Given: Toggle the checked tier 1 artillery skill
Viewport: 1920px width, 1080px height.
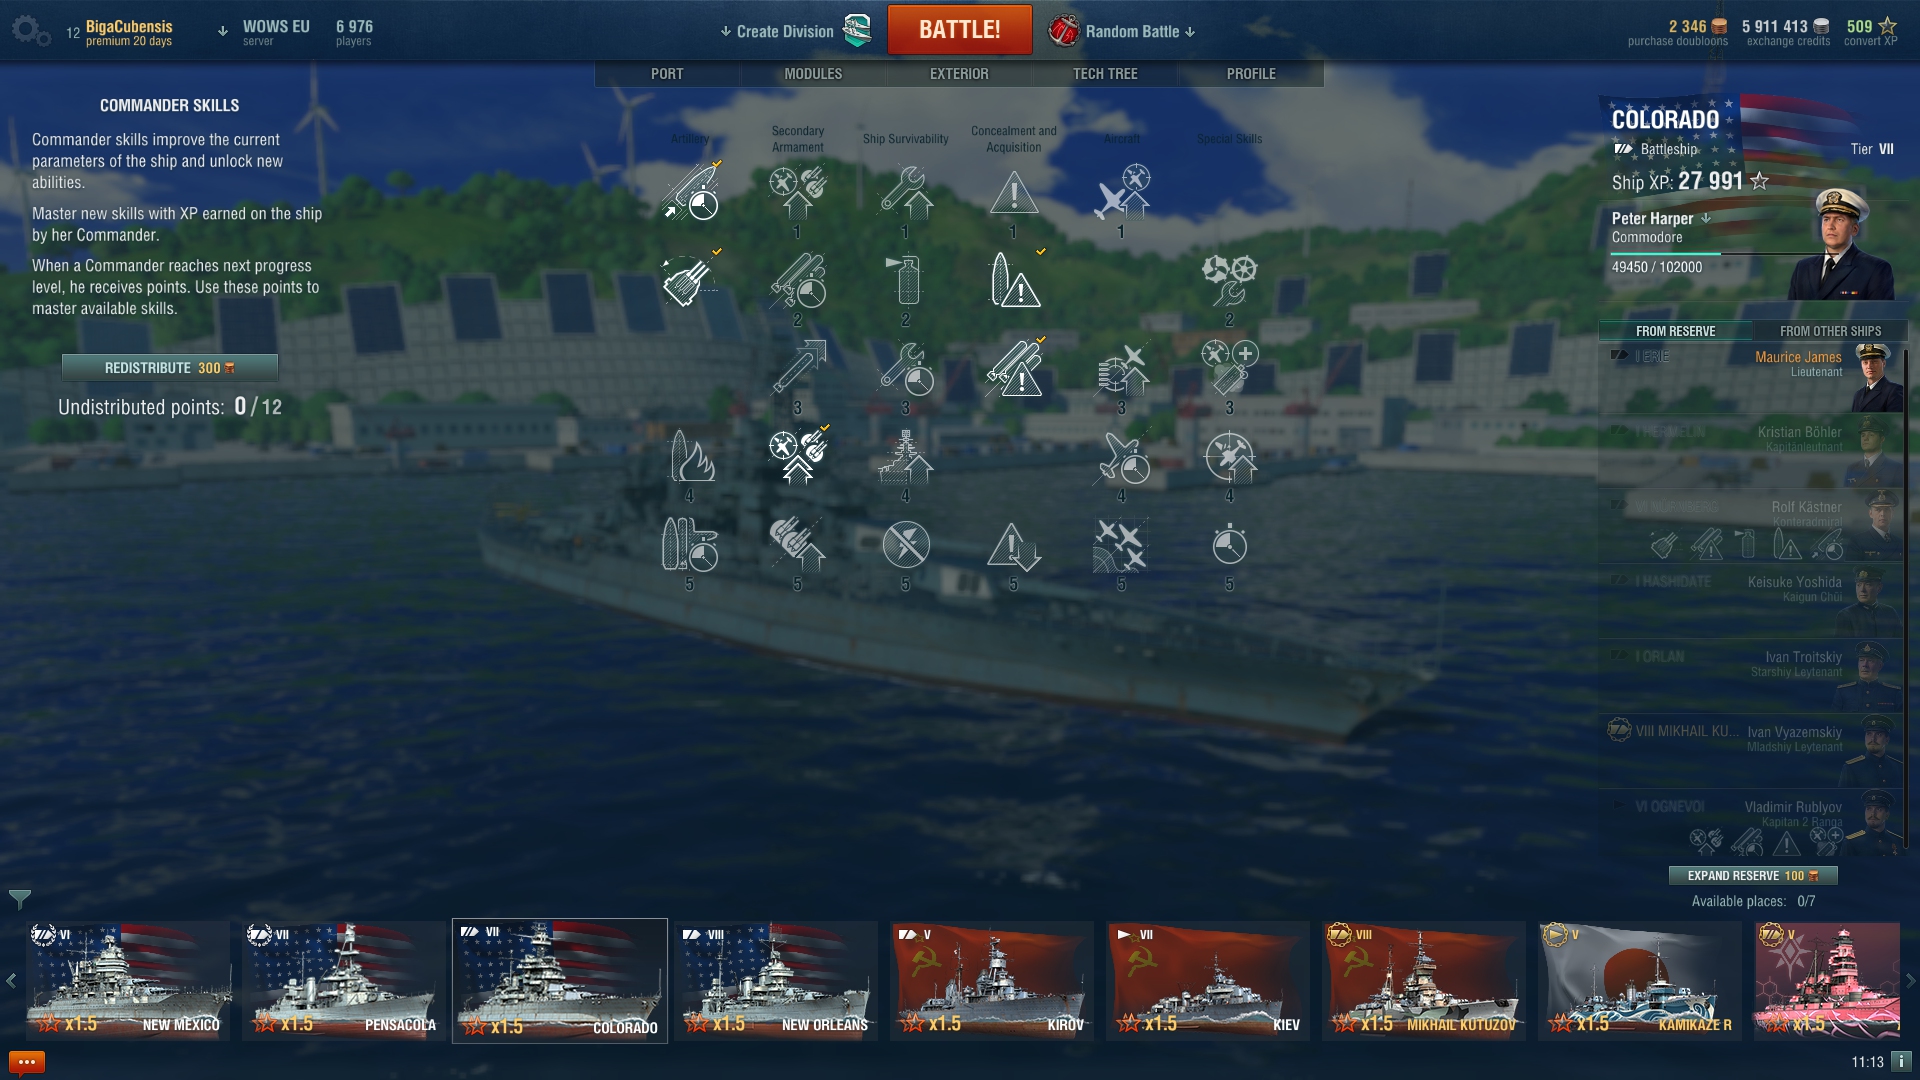Looking at the screenshot, I should [x=691, y=192].
